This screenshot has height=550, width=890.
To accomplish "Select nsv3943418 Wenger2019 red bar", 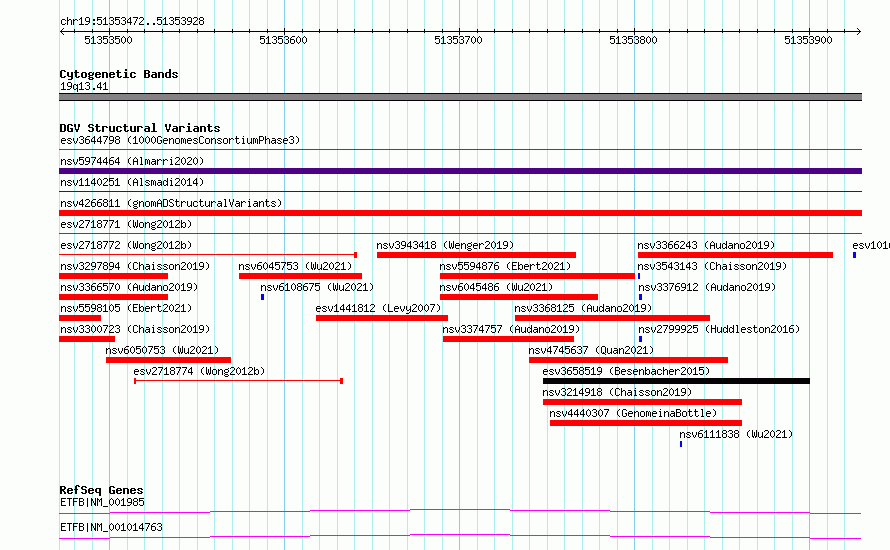I will click(476, 255).
